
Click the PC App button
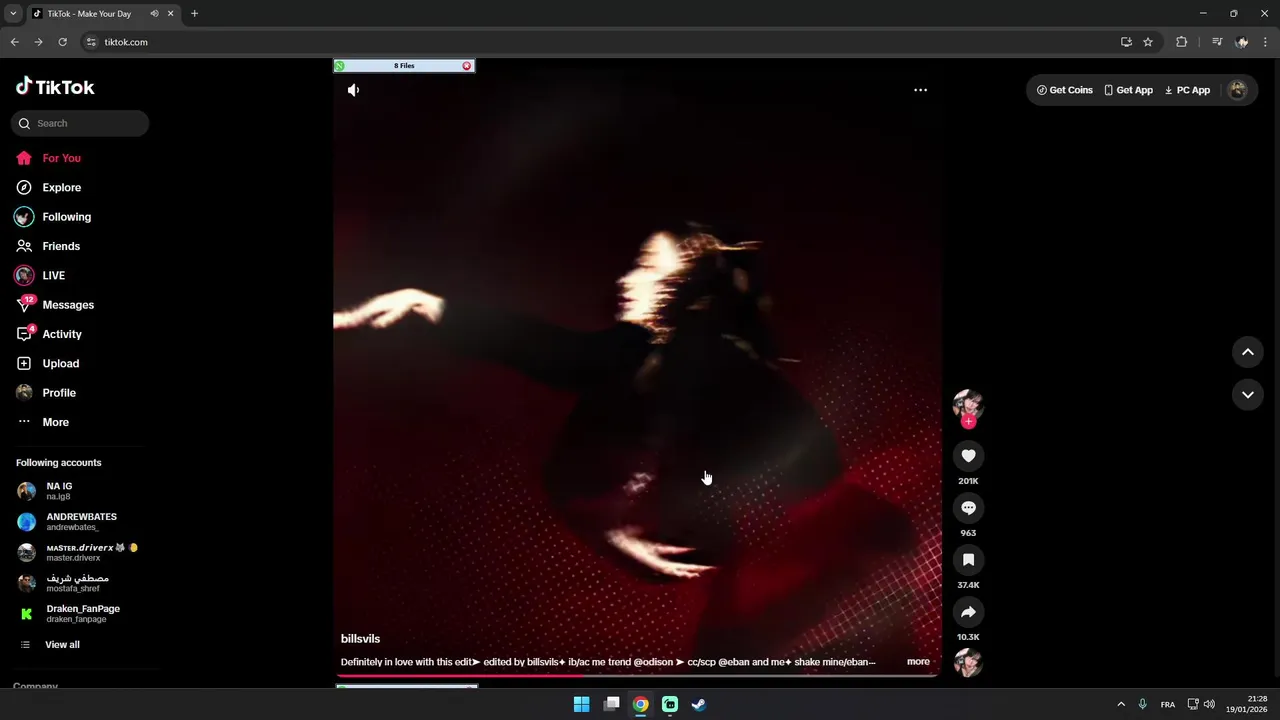(1187, 90)
